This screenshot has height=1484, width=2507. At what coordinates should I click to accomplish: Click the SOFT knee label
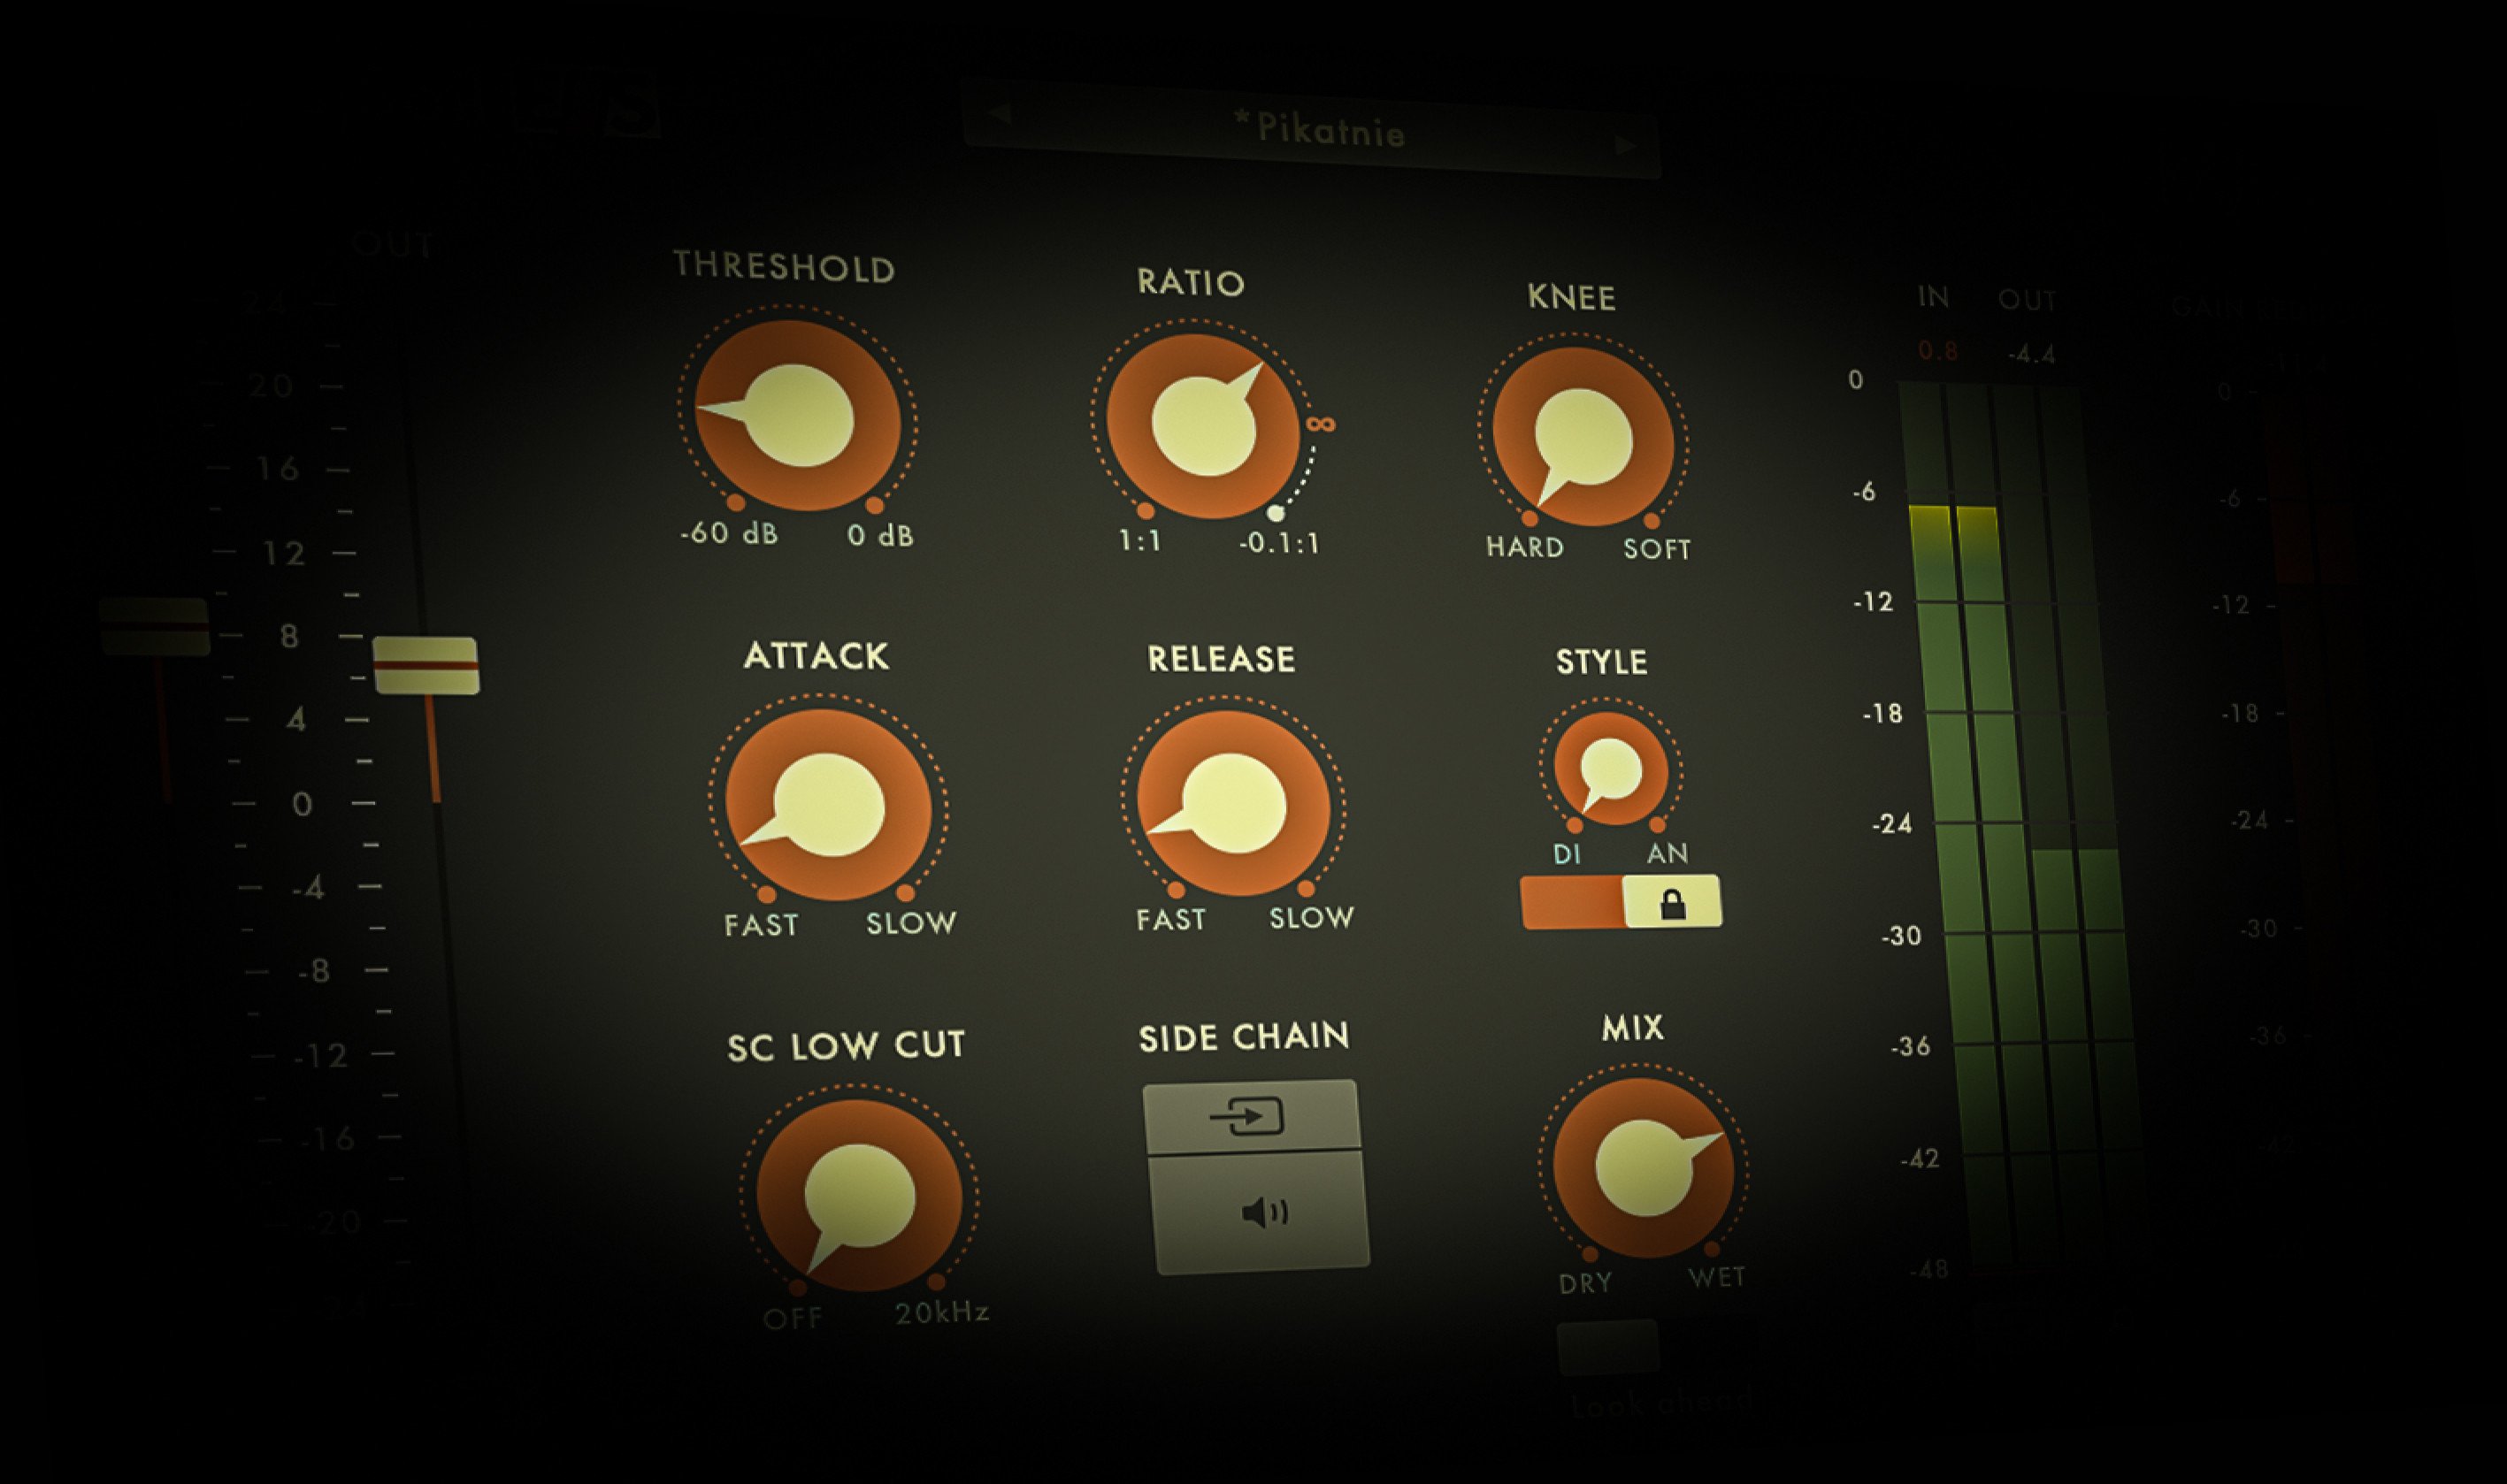pos(1657,549)
